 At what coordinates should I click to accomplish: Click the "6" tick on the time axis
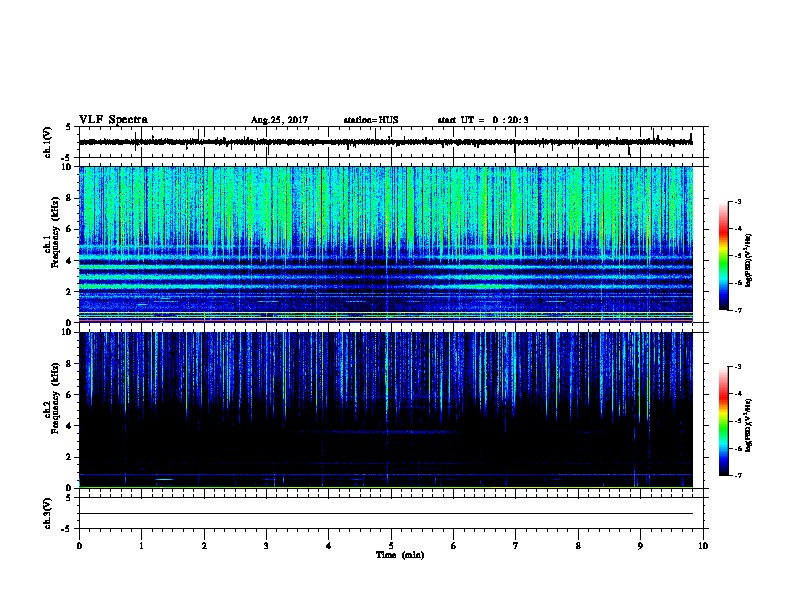coord(454,546)
